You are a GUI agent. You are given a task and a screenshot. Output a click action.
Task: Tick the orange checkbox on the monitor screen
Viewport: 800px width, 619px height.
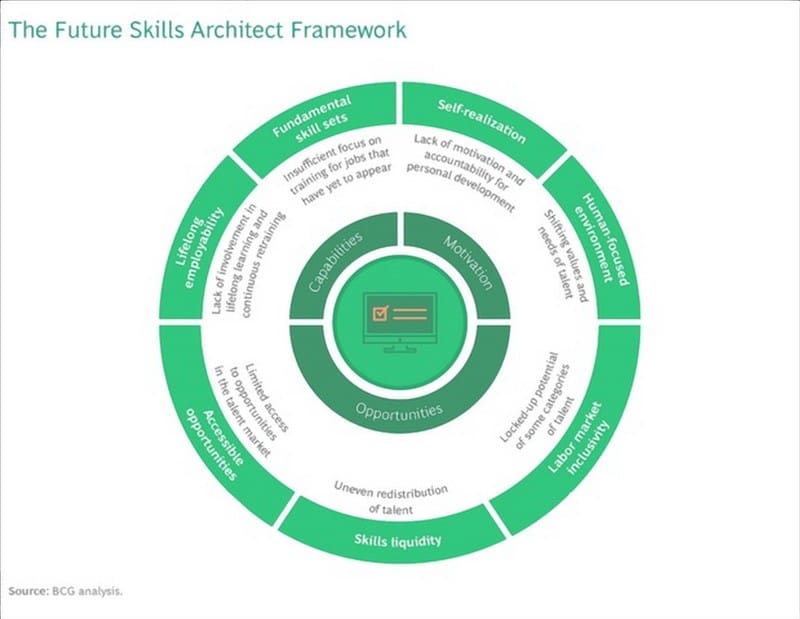click(381, 313)
